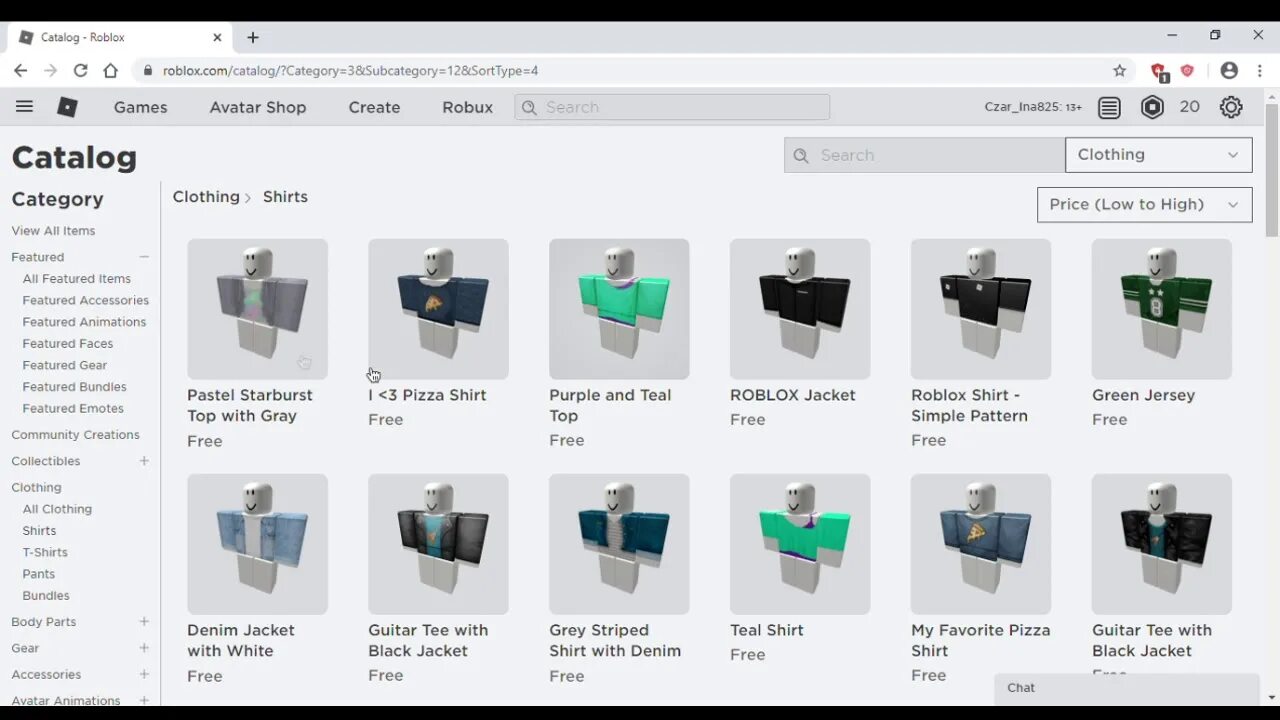
Task: Click View All Items link
Action: (53, 231)
